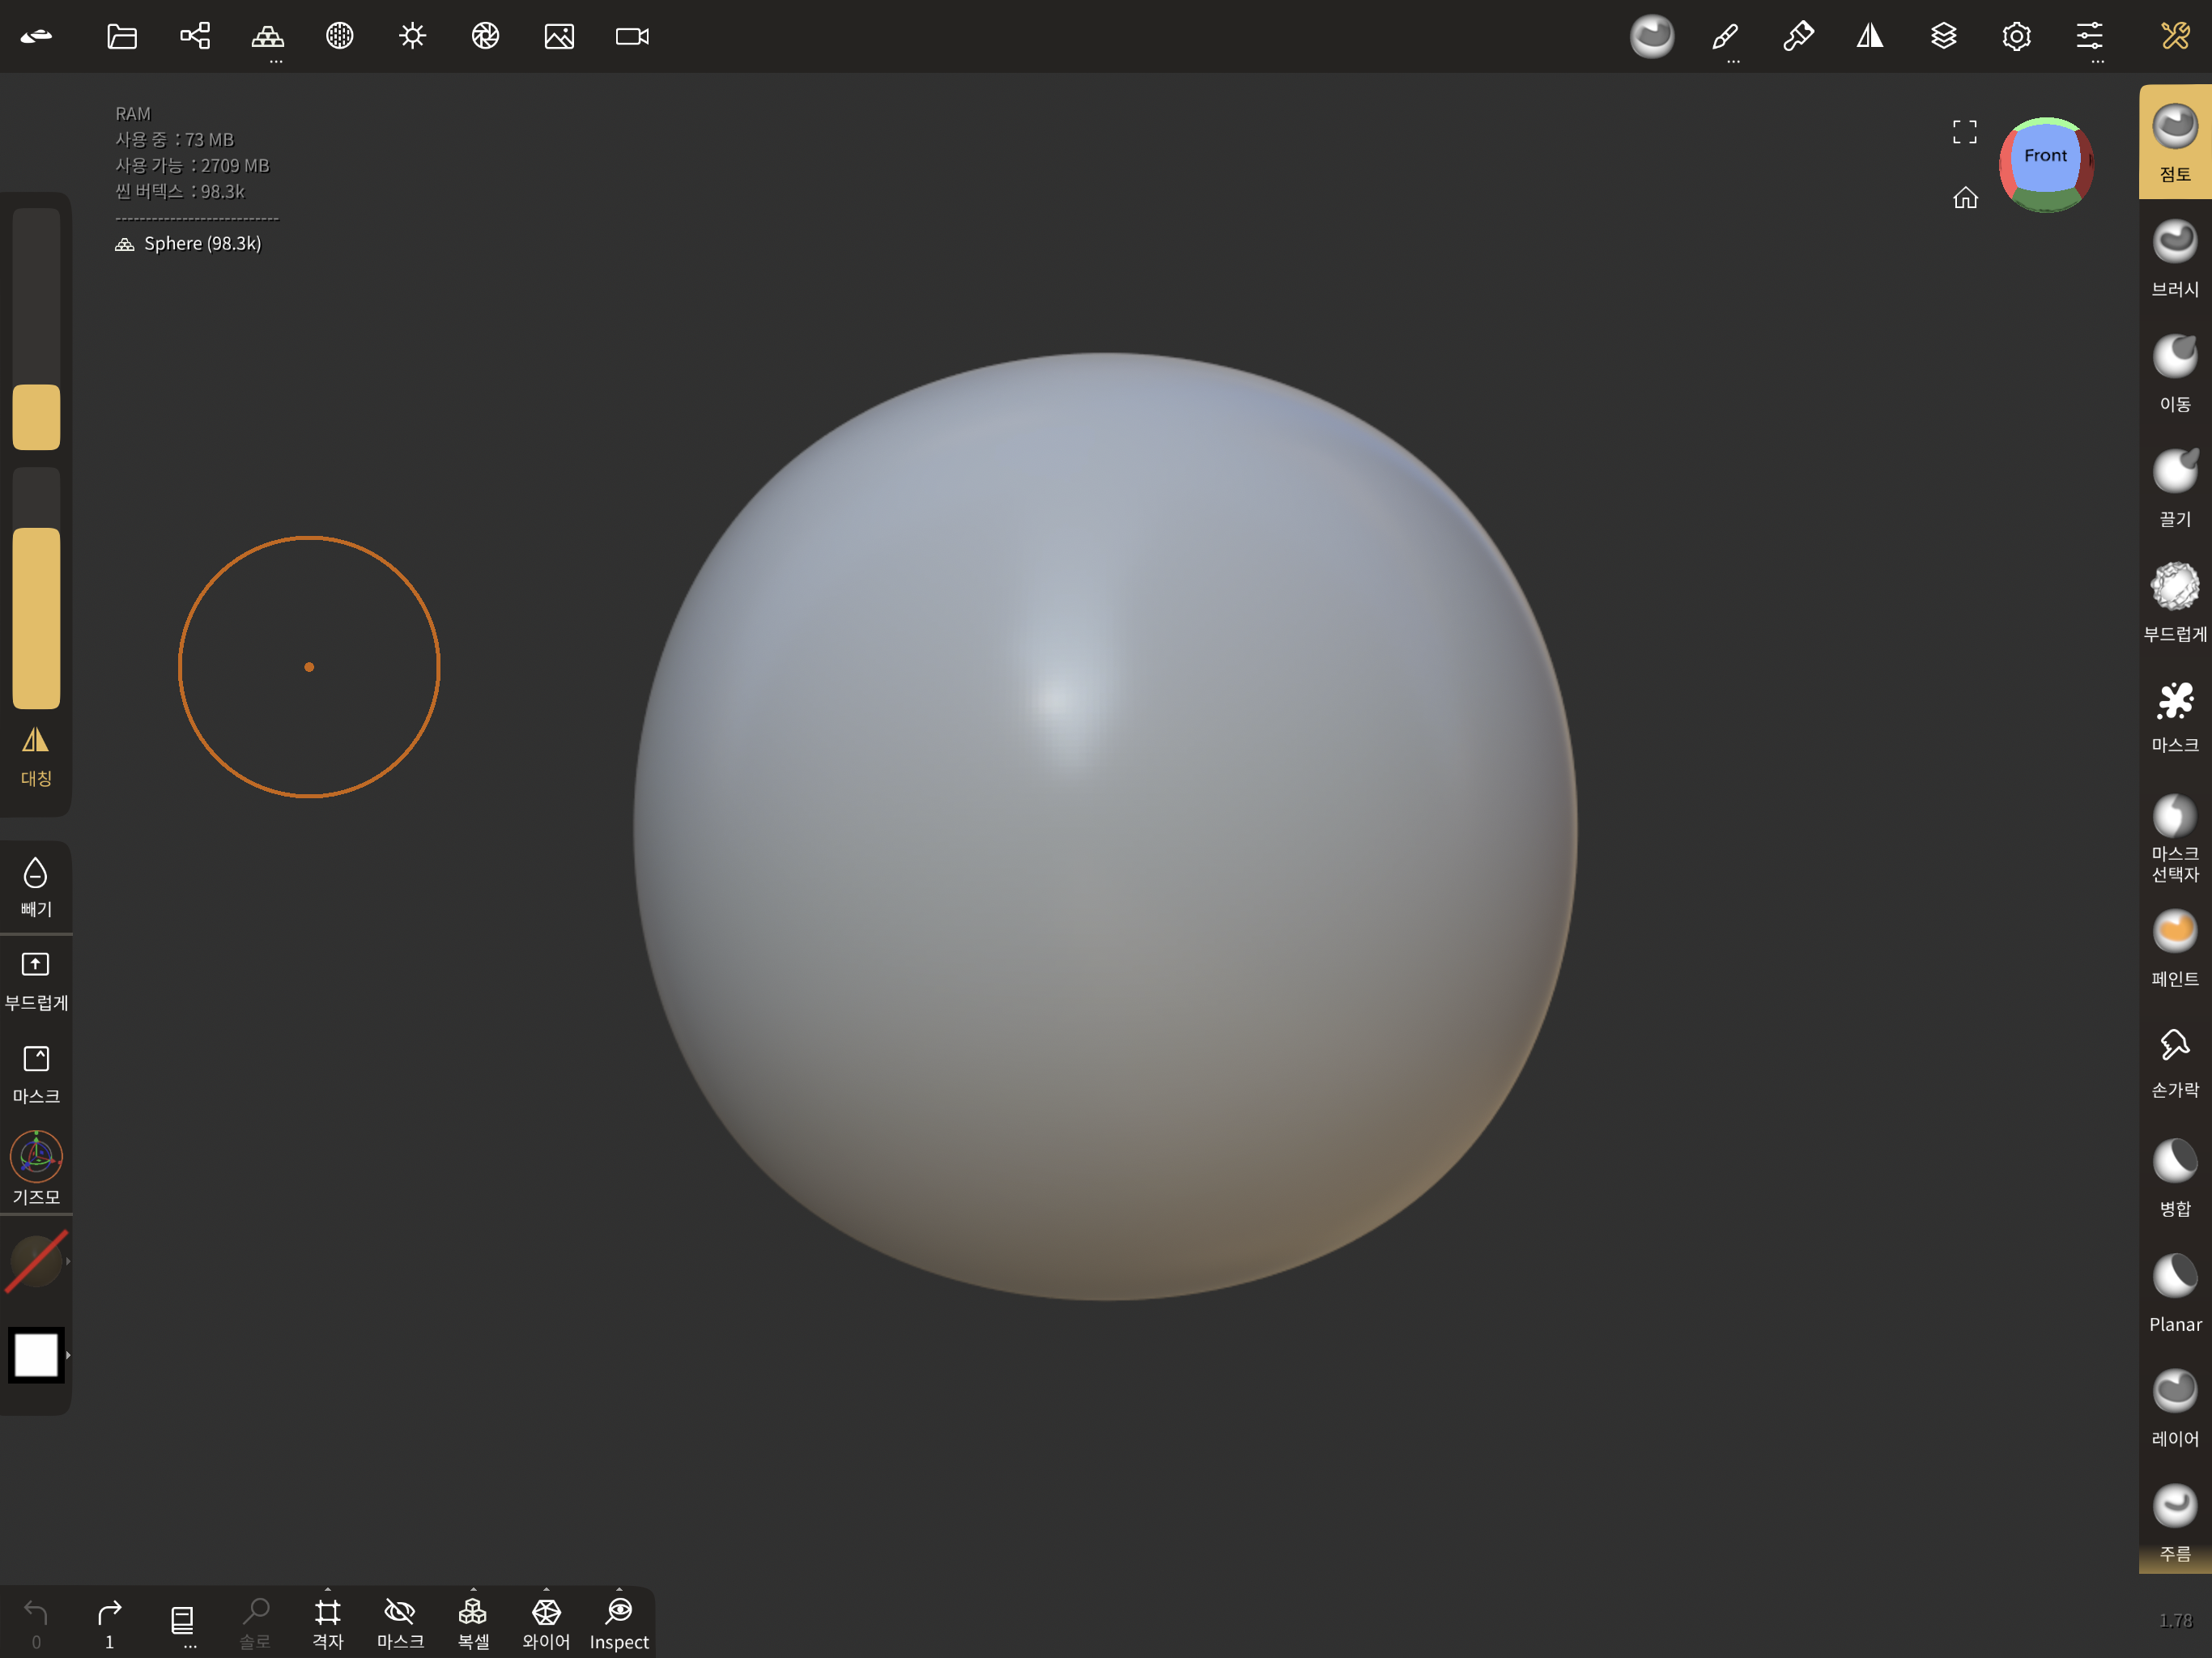2212x1658 pixels.
Task: Open the camera settings icon in top bar
Action: pyautogui.click(x=632, y=37)
